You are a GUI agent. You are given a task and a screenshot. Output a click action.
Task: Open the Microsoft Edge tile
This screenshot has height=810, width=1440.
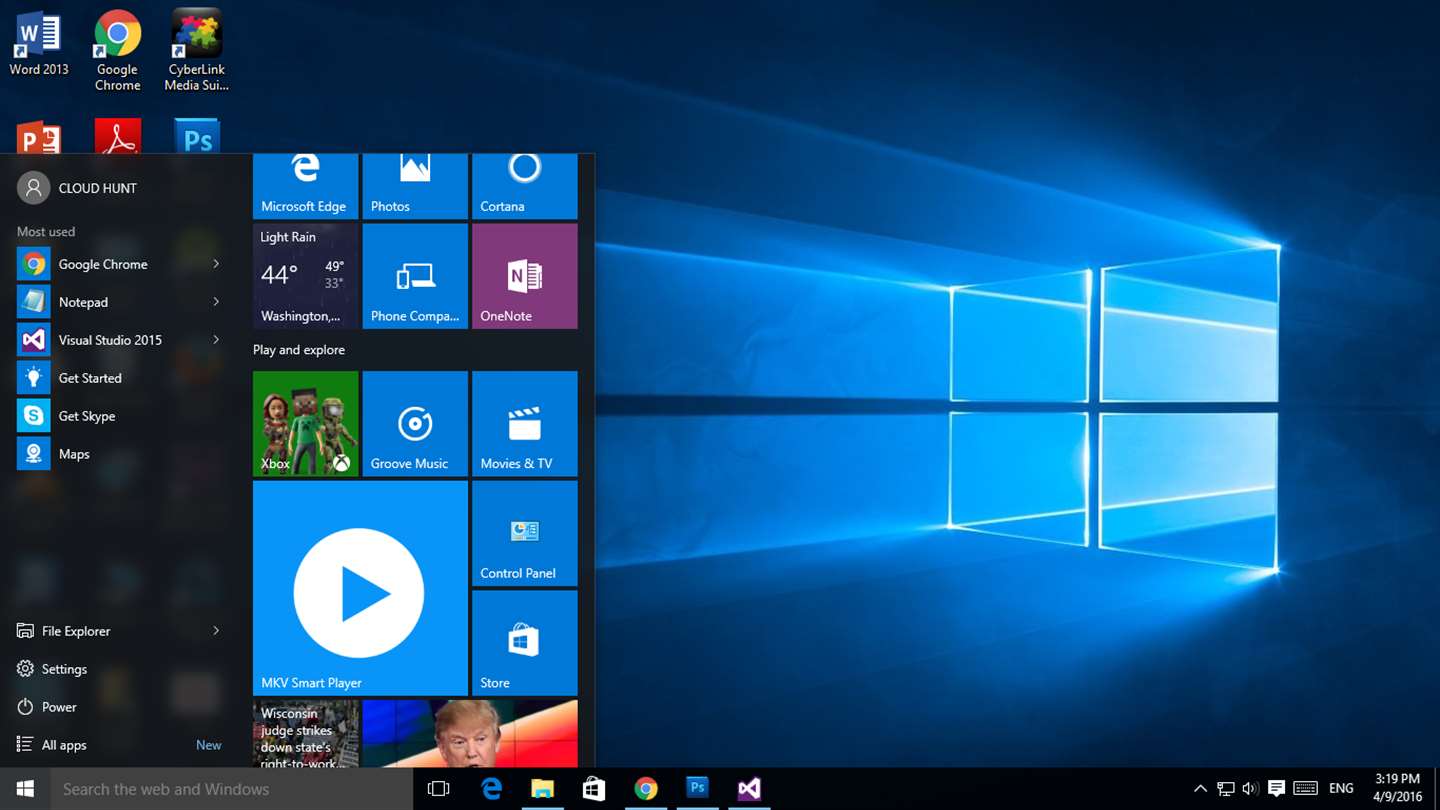click(x=305, y=186)
